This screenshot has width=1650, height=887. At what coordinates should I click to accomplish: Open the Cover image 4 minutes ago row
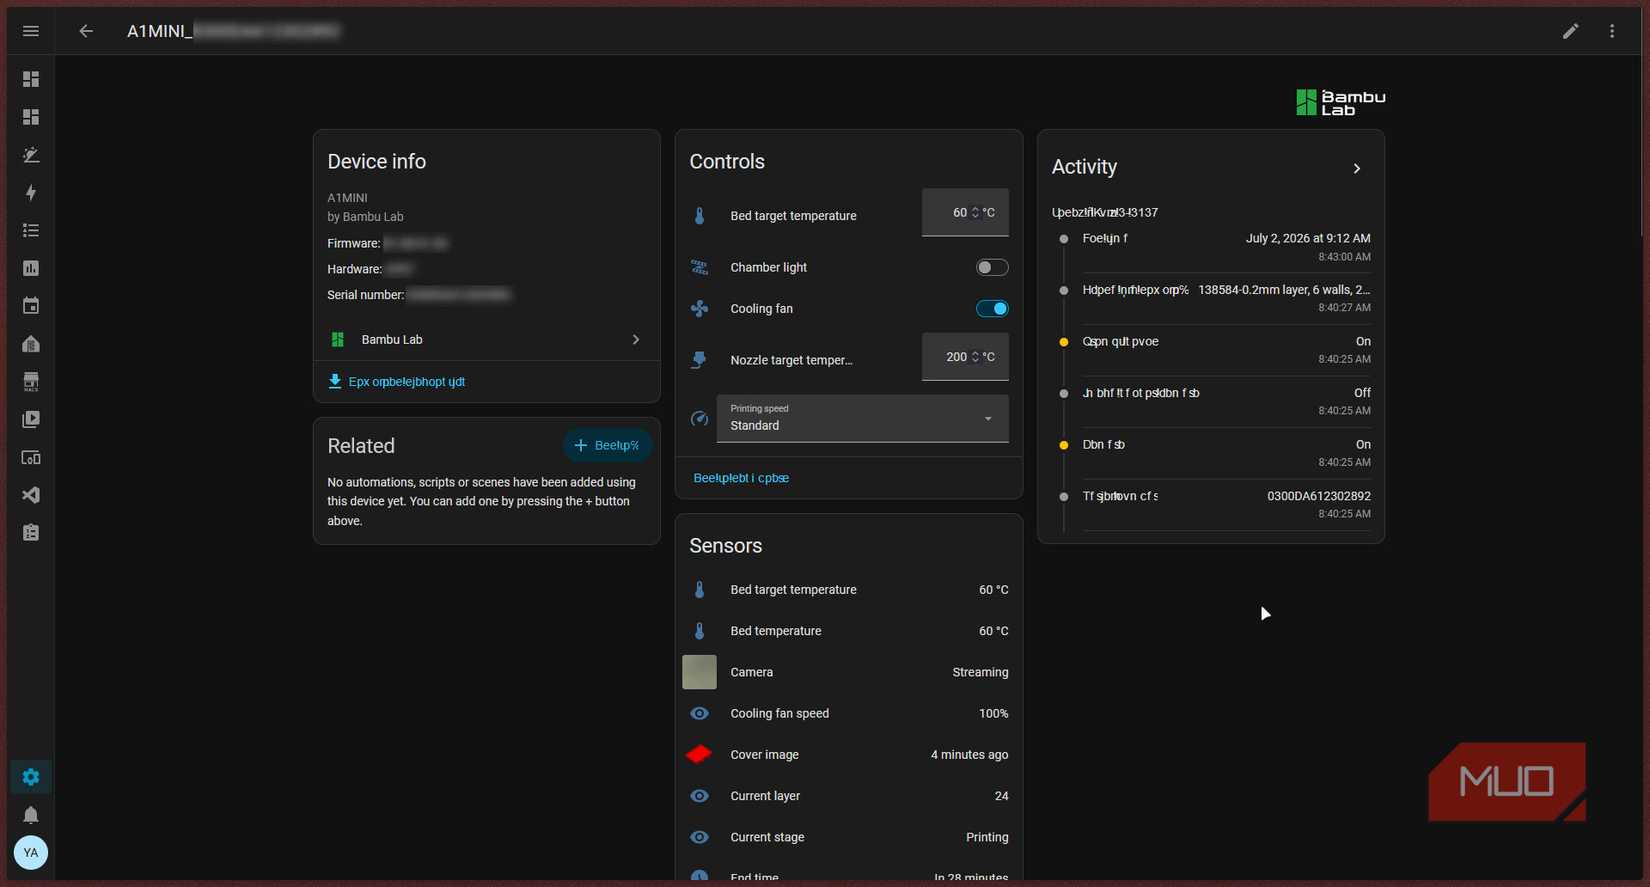[x=849, y=755]
